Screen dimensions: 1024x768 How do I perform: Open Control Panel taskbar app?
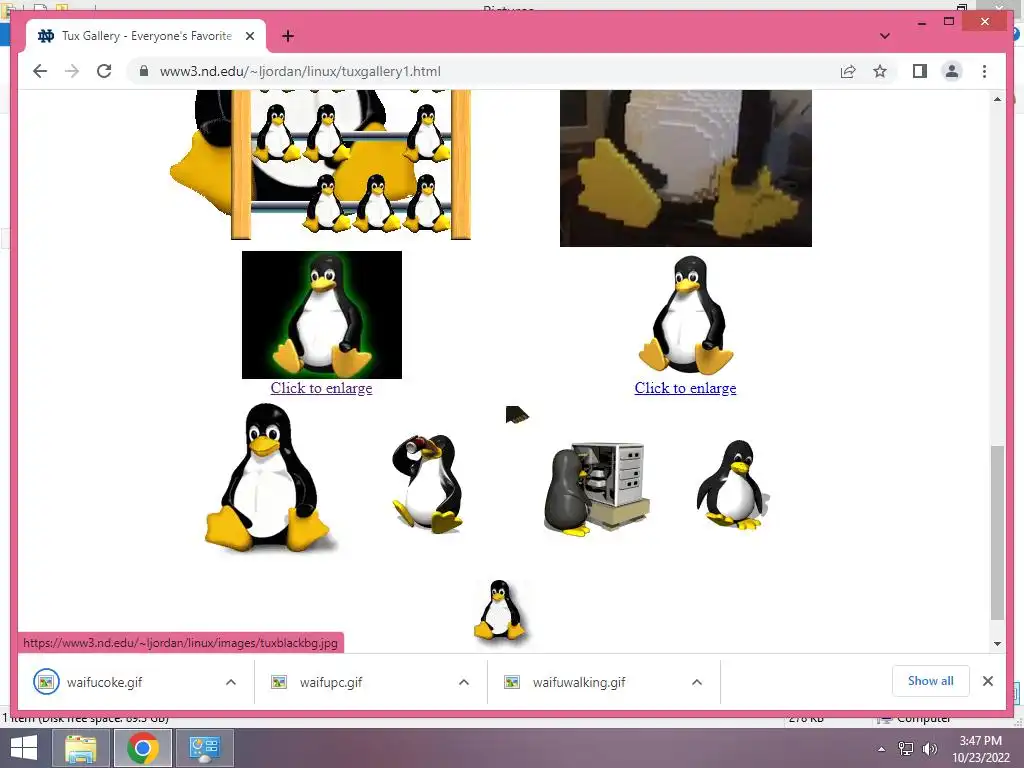(205, 748)
